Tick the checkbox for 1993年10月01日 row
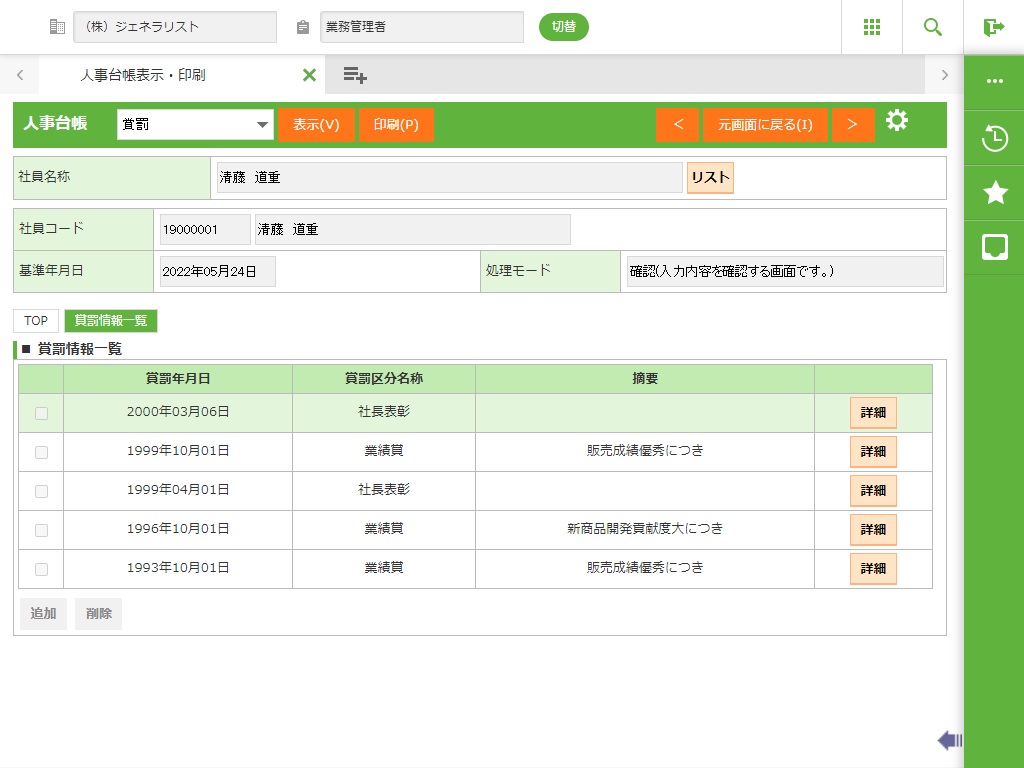 pyautogui.click(x=41, y=569)
